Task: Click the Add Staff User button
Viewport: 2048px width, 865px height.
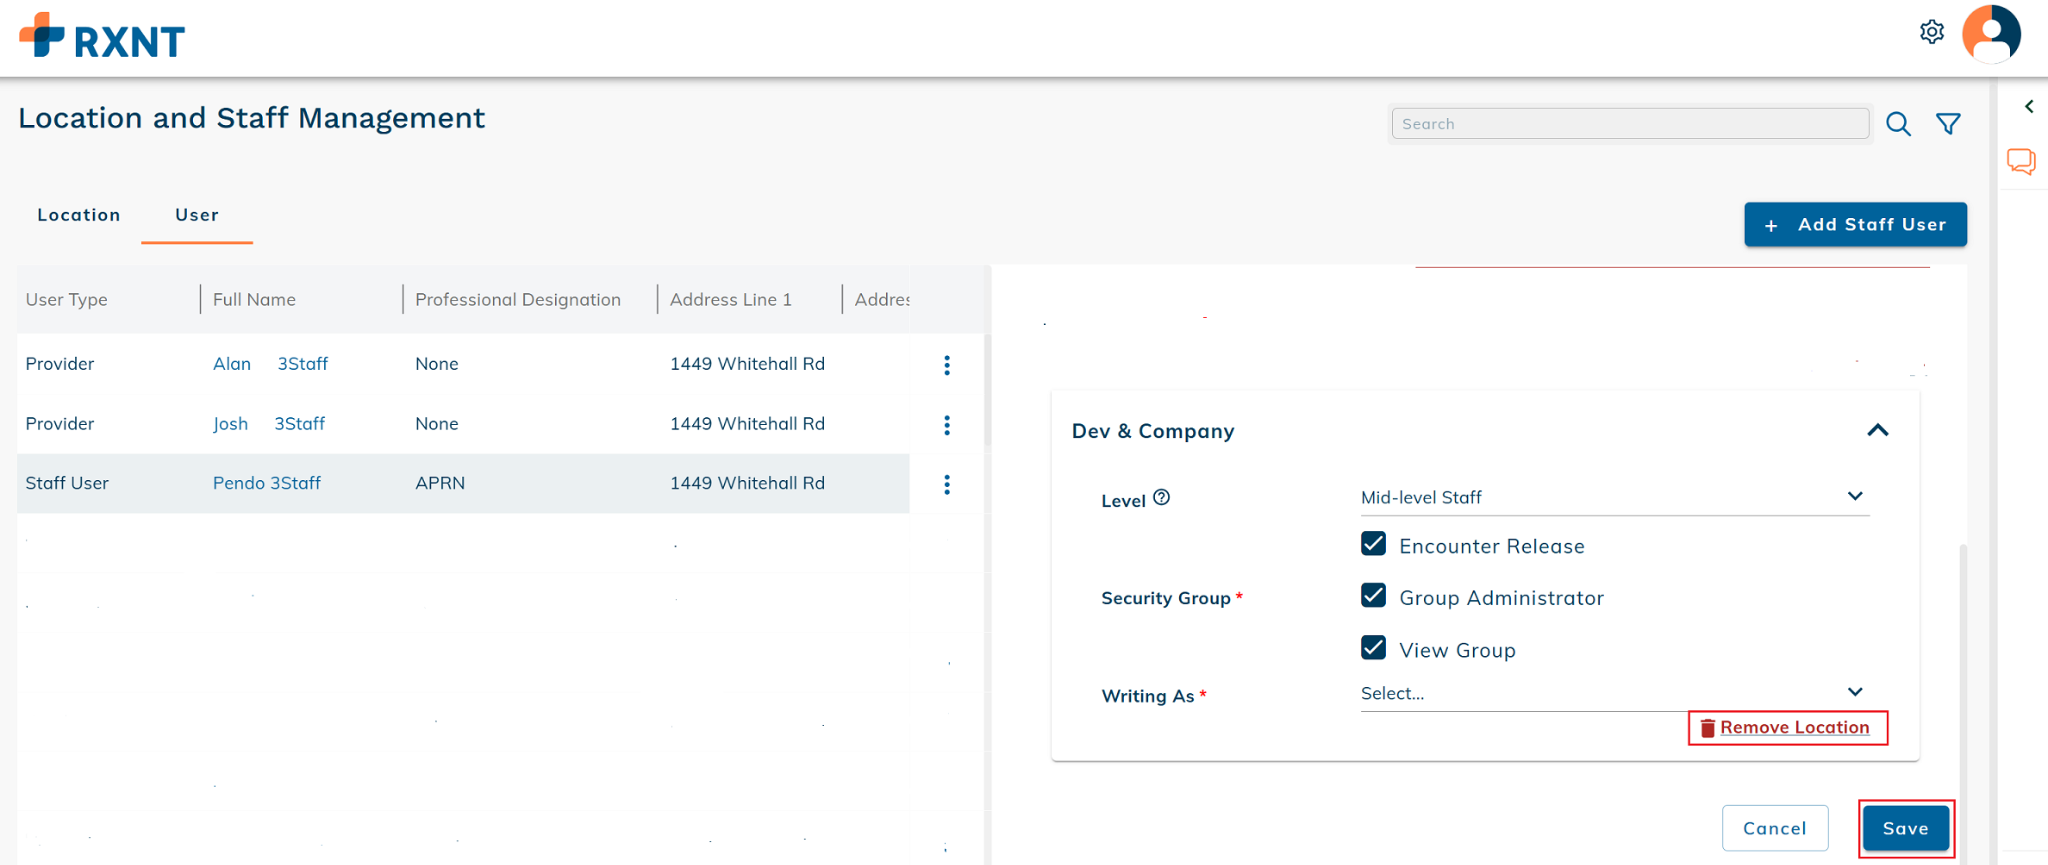Action: (x=1855, y=225)
